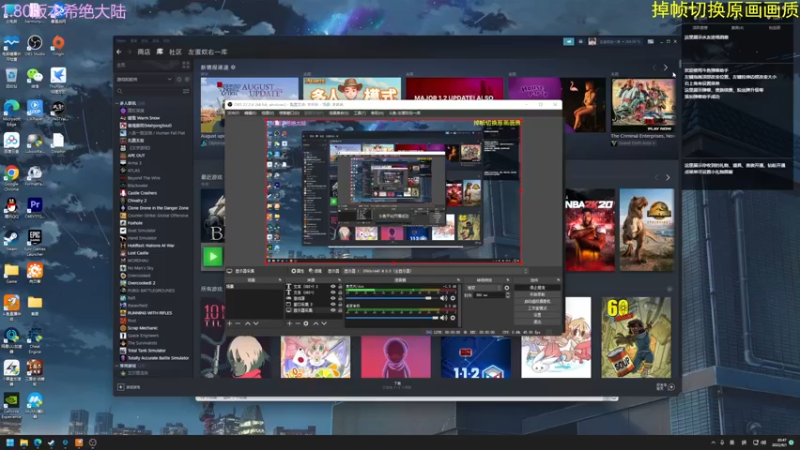Open GeForce Experience desktop icon
Image resolution: width=800 pixels, height=450 pixels.
click(x=11, y=406)
